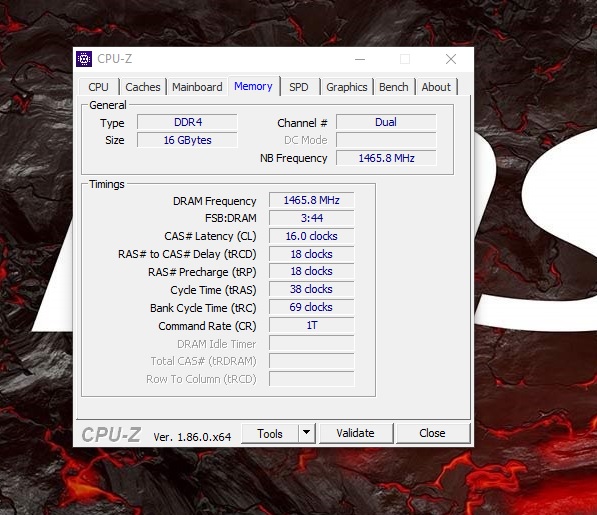Image resolution: width=597 pixels, height=515 pixels.
Task: Click the "RAS# to CAS# Delay (tRCD)" label
Action: [x=187, y=254]
